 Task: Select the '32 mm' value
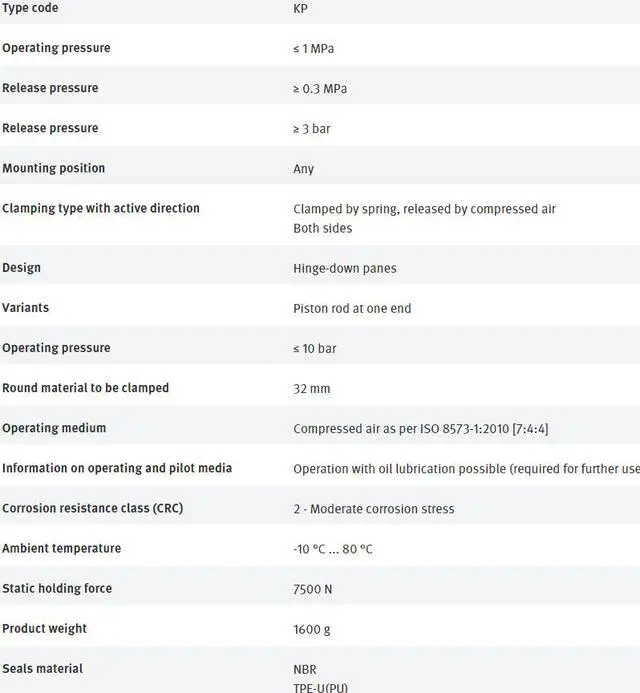(312, 389)
